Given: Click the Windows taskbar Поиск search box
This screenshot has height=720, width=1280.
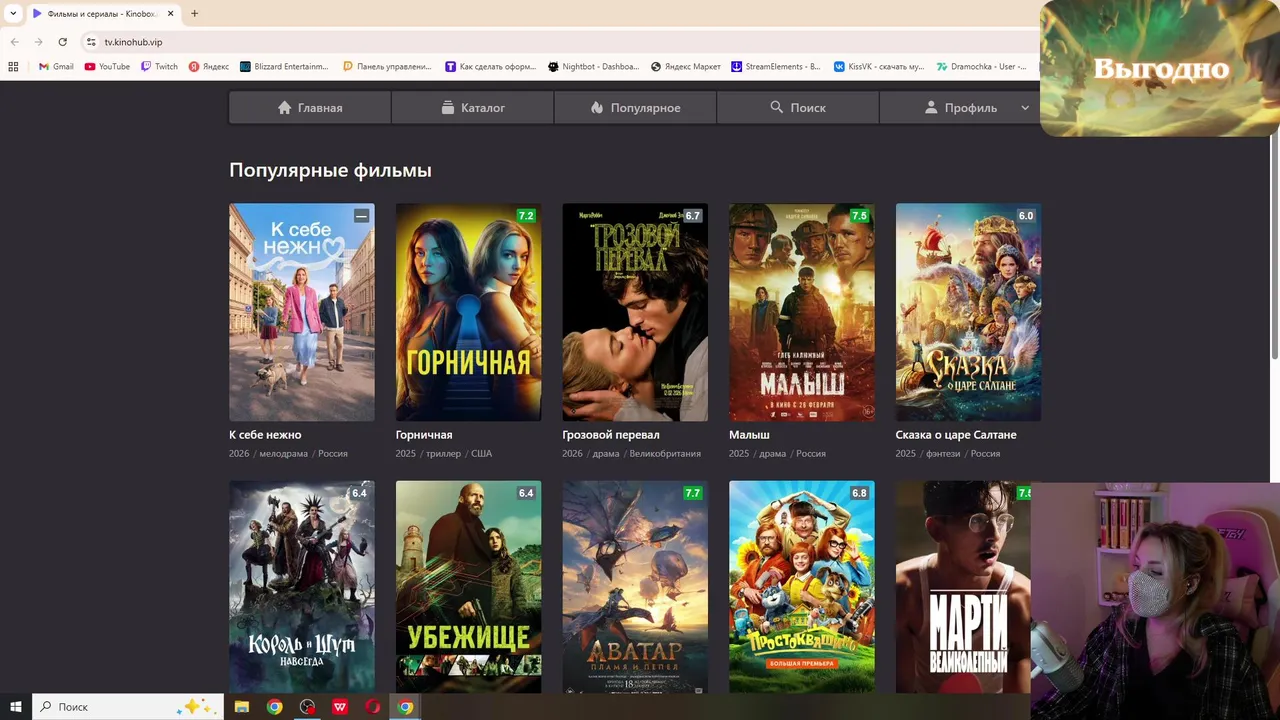Looking at the screenshot, I should (x=128, y=707).
